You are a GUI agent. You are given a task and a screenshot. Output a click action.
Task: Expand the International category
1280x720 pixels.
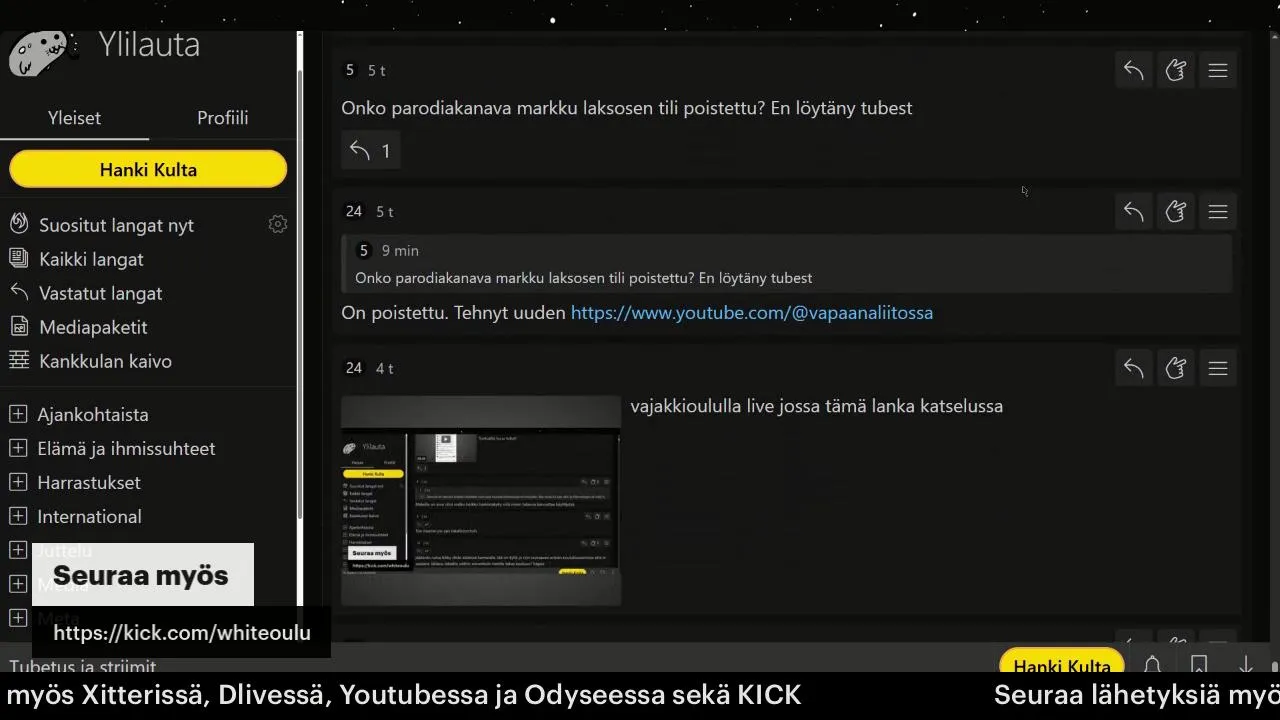[x=18, y=516]
